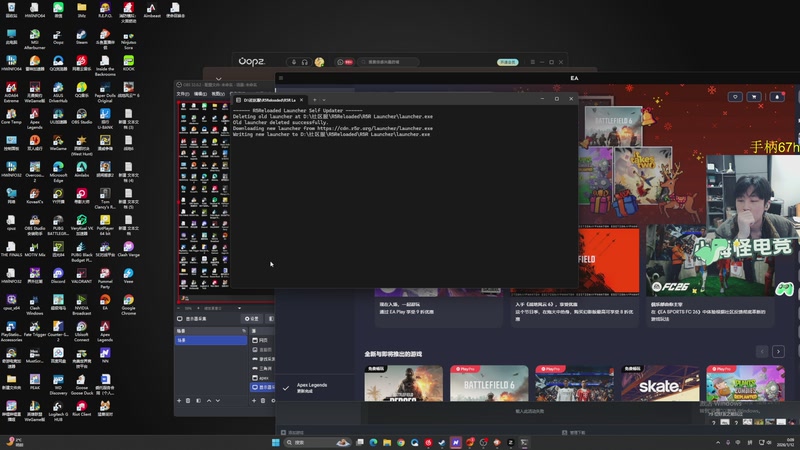Screen dimensions: 800x450
Task: Focus the Oopz search field
Action: click(x=388, y=62)
